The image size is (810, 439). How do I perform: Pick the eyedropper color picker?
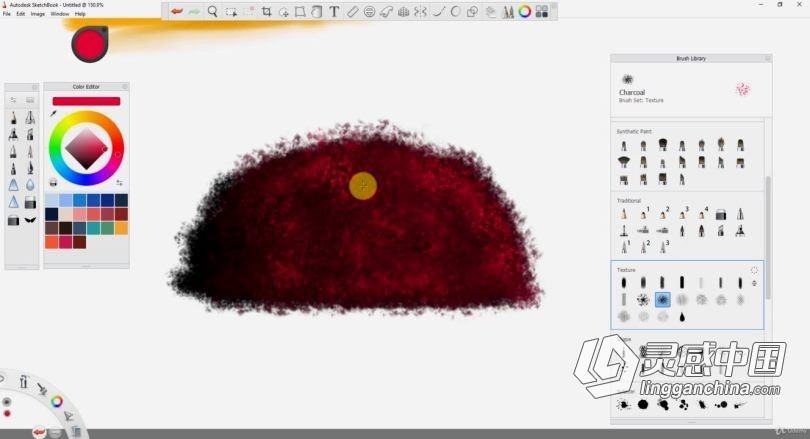tap(53, 114)
